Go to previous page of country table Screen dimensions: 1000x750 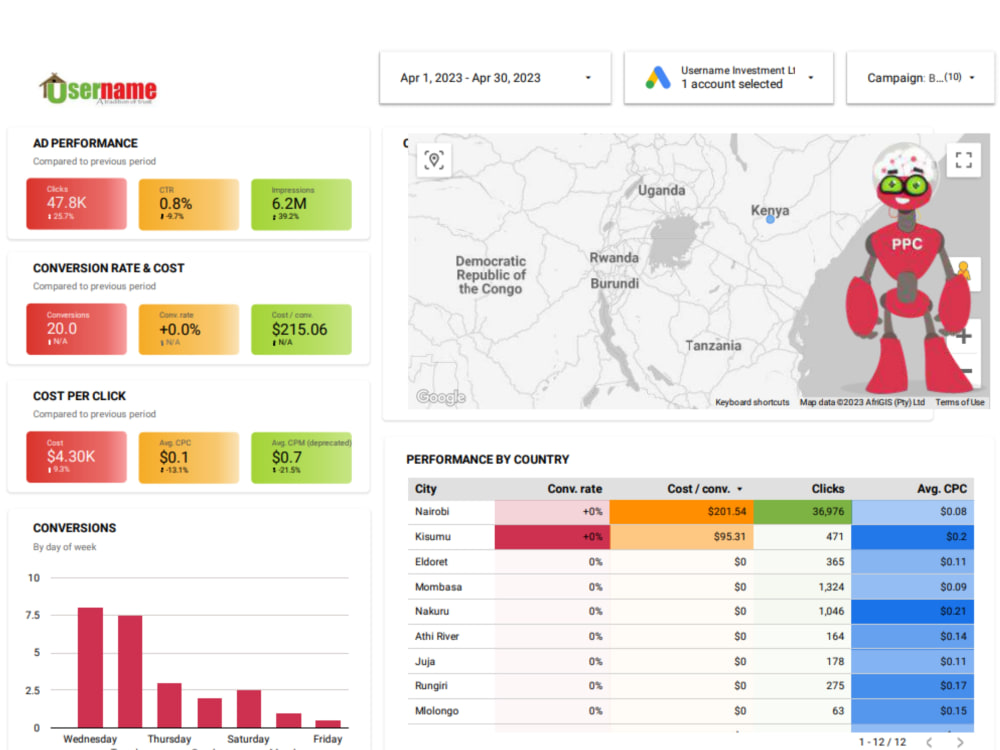click(929, 742)
